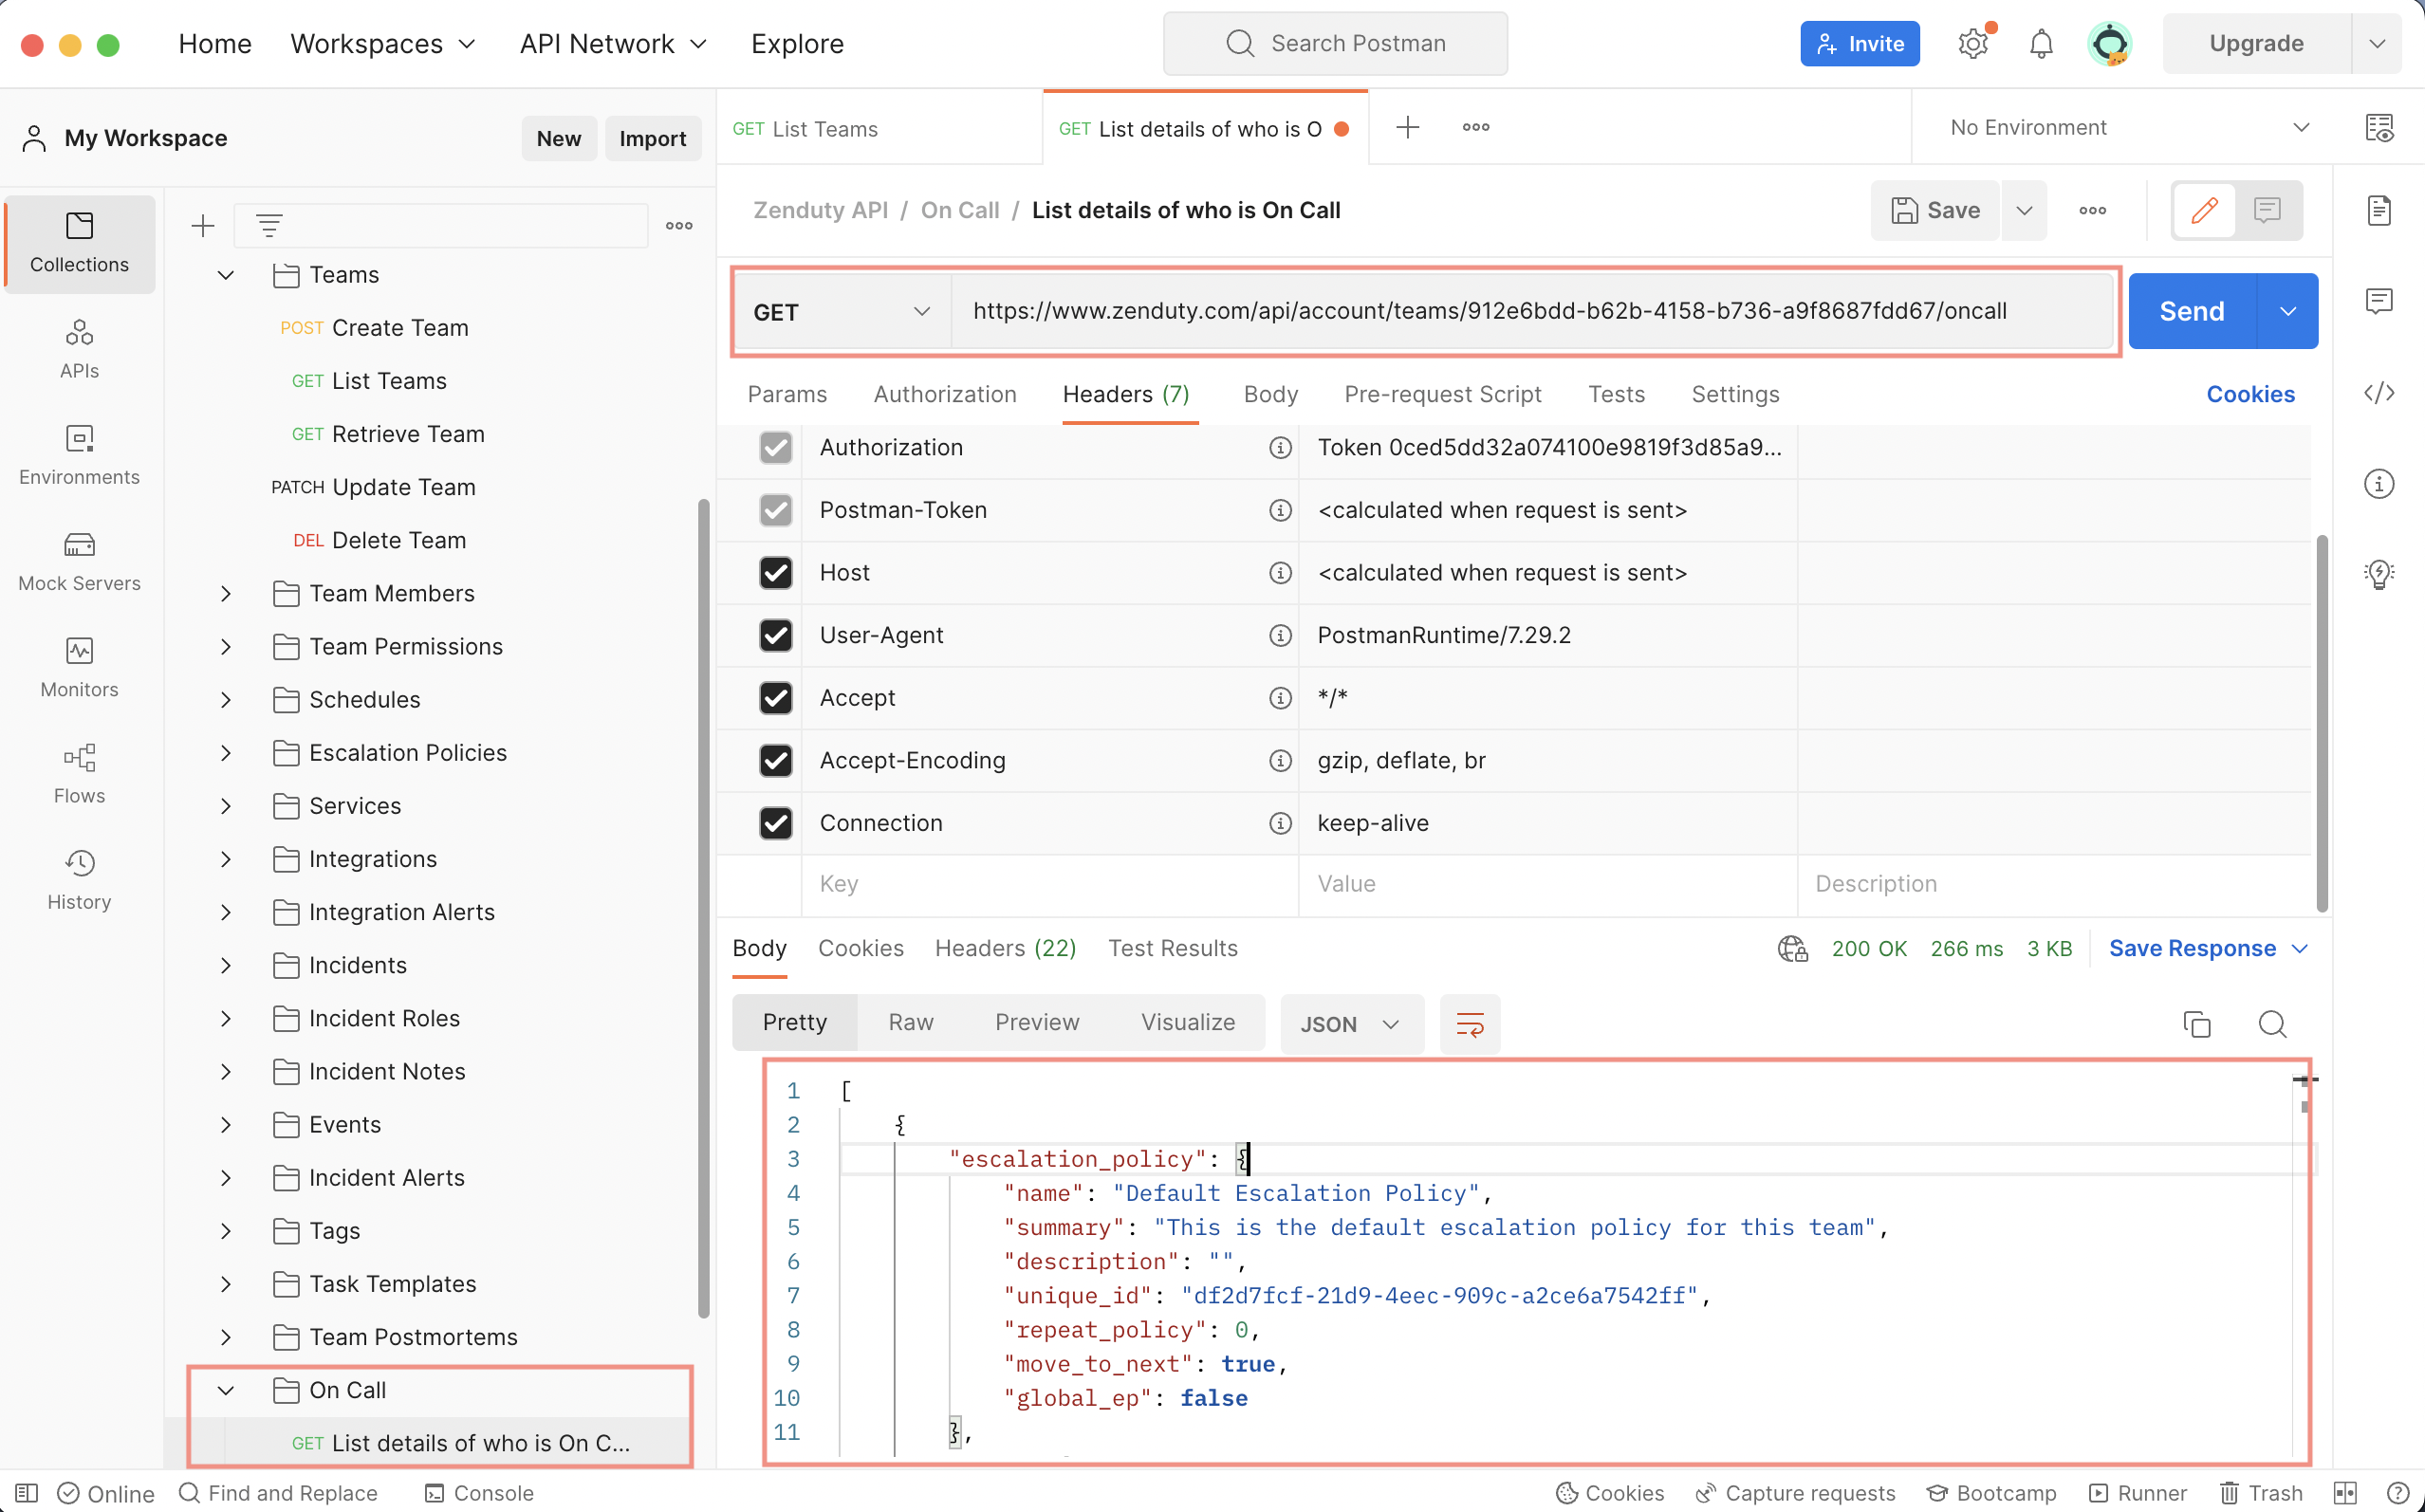Switch to the Pre-request Script tab
Viewport: 2425px width, 1512px height.
coord(1442,394)
